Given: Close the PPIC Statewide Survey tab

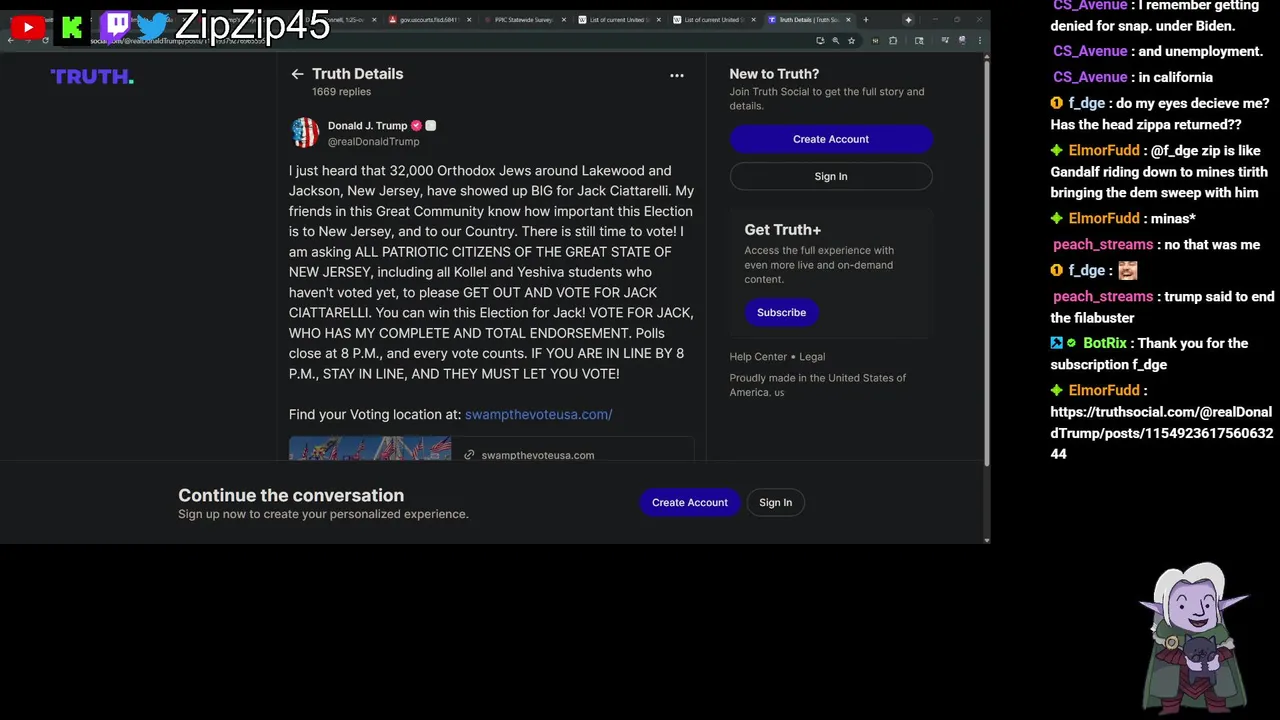Looking at the screenshot, I should [564, 19].
